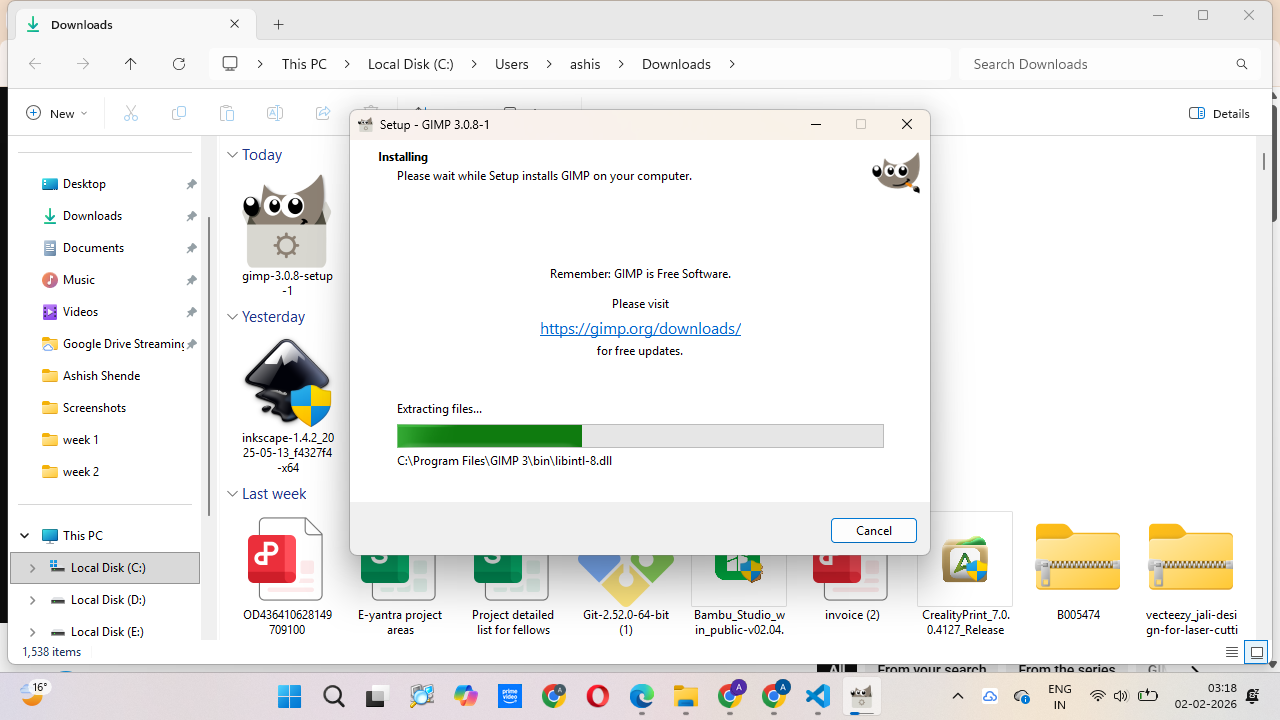Cancel the GIMP installation
The width and height of the screenshot is (1280, 720).
(x=873, y=530)
